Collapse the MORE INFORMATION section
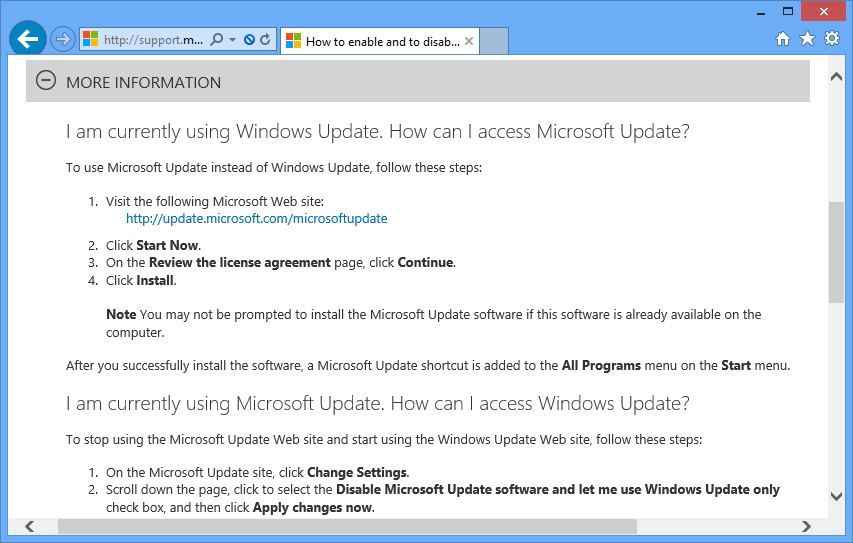The image size is (853, 543). coord(46,81)
